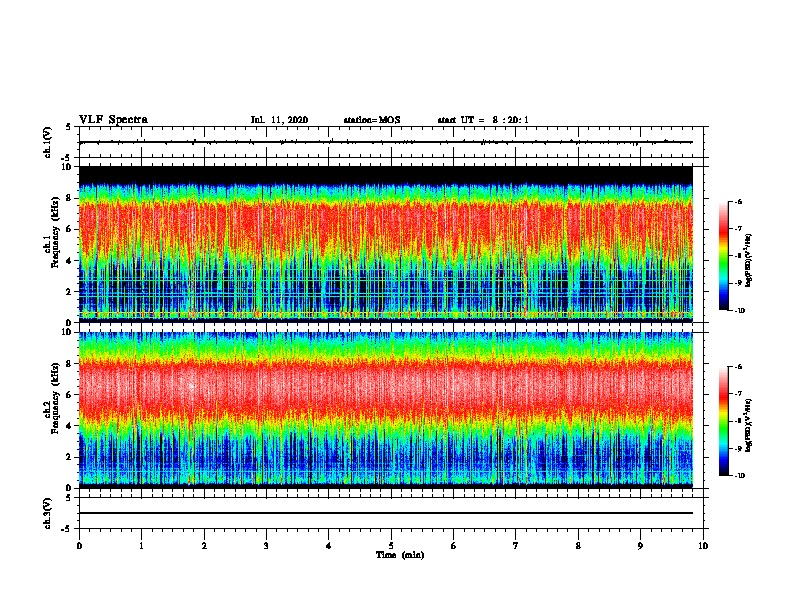Screen dimensions: 792x612
Task: Click the "ch.1(V)" waveform axis label
Action: coord(47,142)
